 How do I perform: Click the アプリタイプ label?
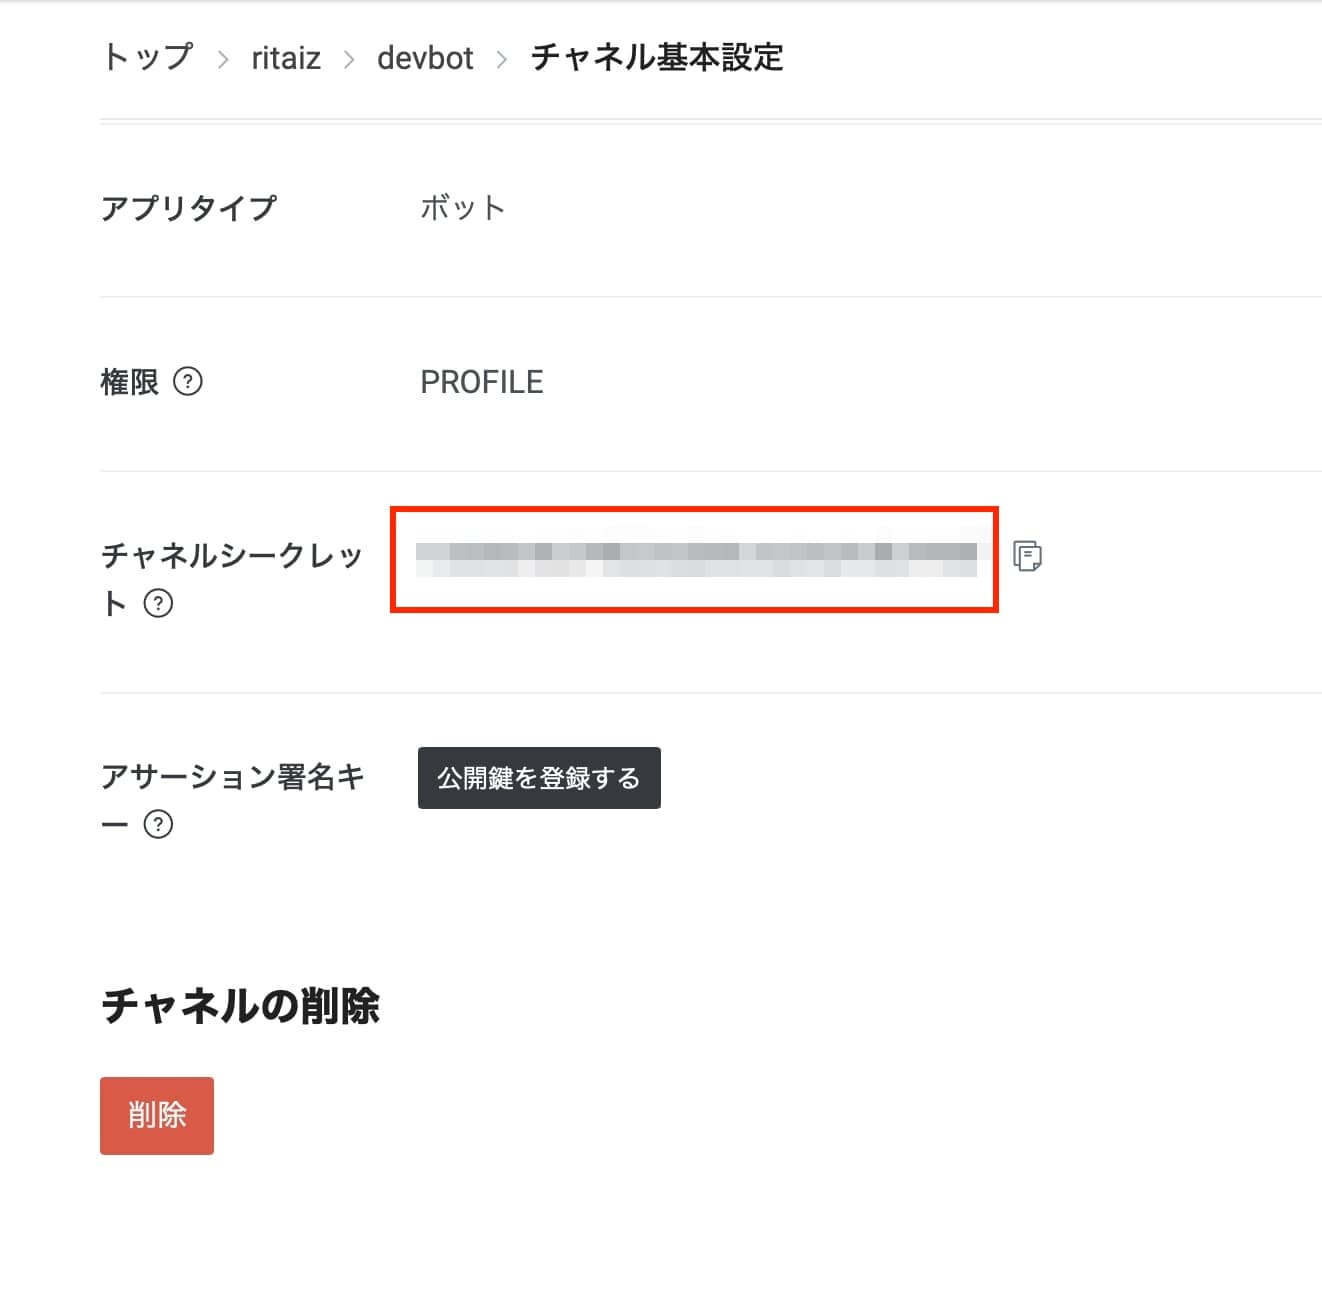click(189, 208)
